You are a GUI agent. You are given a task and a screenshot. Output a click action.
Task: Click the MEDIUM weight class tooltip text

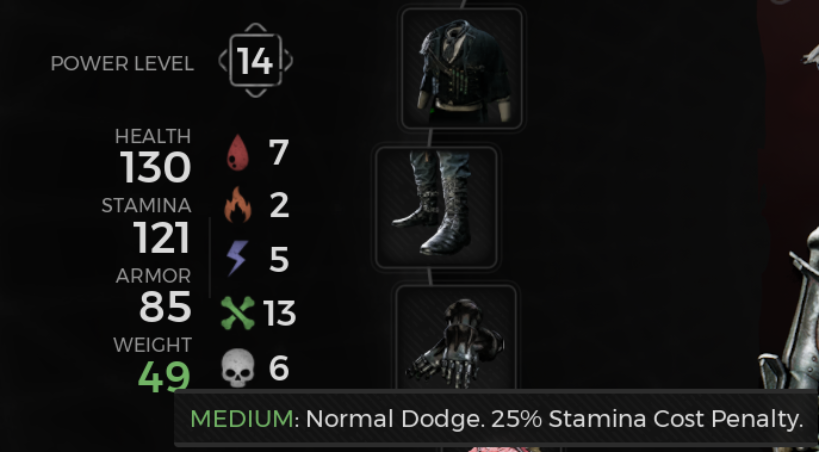pos(242,419)
